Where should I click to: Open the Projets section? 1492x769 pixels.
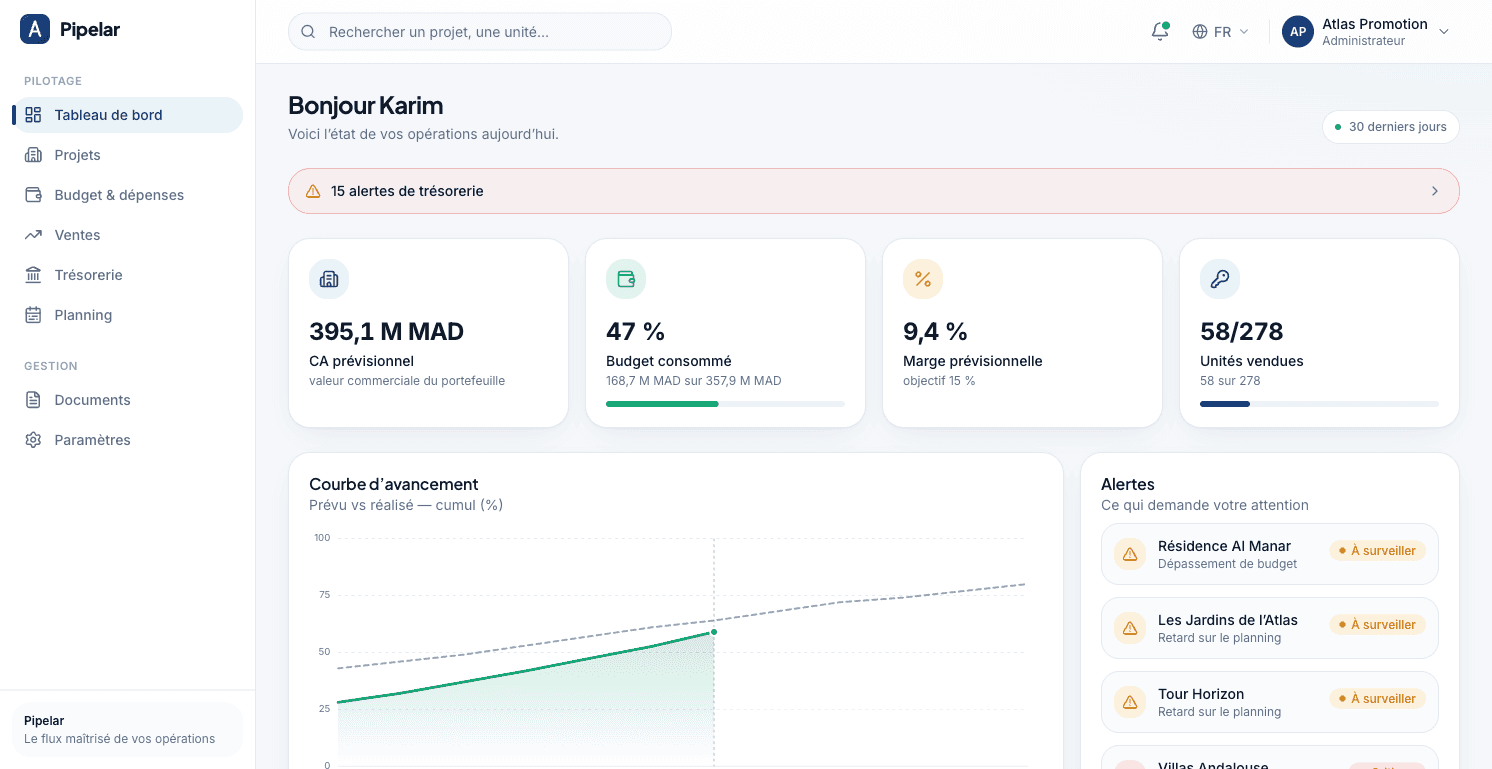(128, 155)
